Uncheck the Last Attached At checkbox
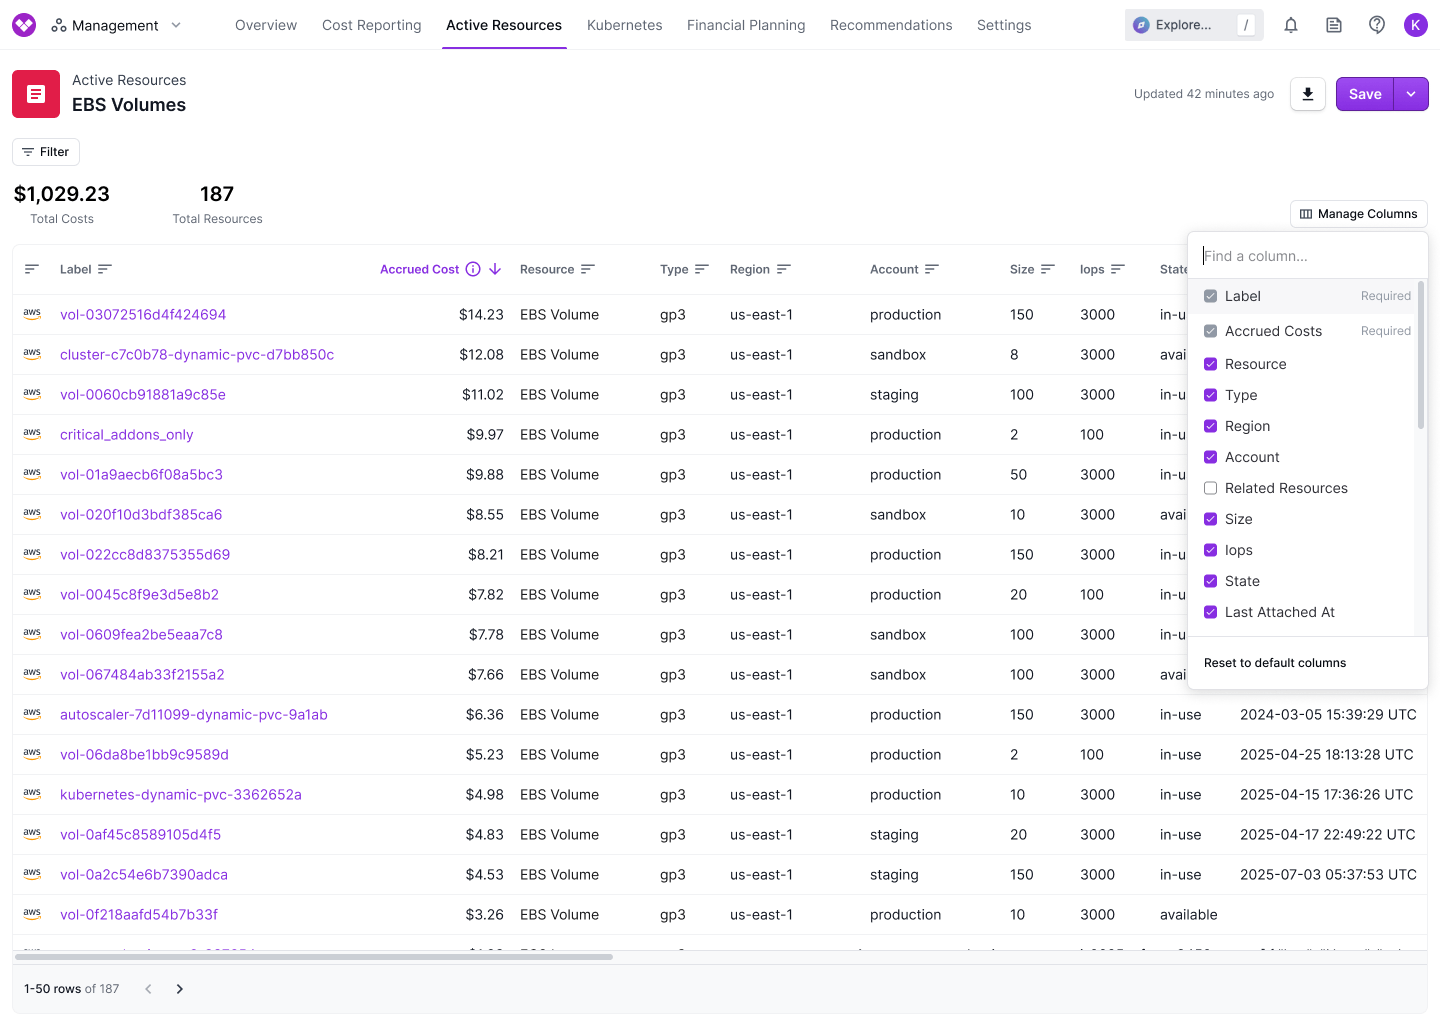The height and width of the screenshot is (1024, 1440). coord(1210,612)
